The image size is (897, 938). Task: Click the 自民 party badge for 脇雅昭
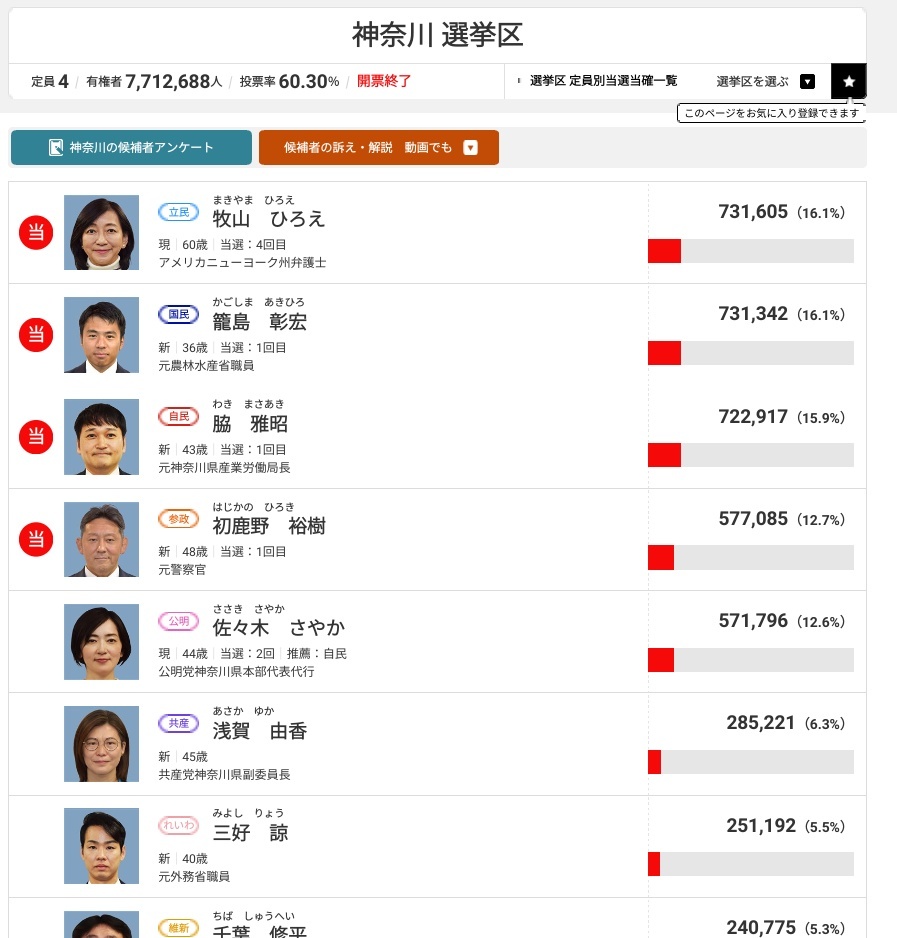(178, 416)
